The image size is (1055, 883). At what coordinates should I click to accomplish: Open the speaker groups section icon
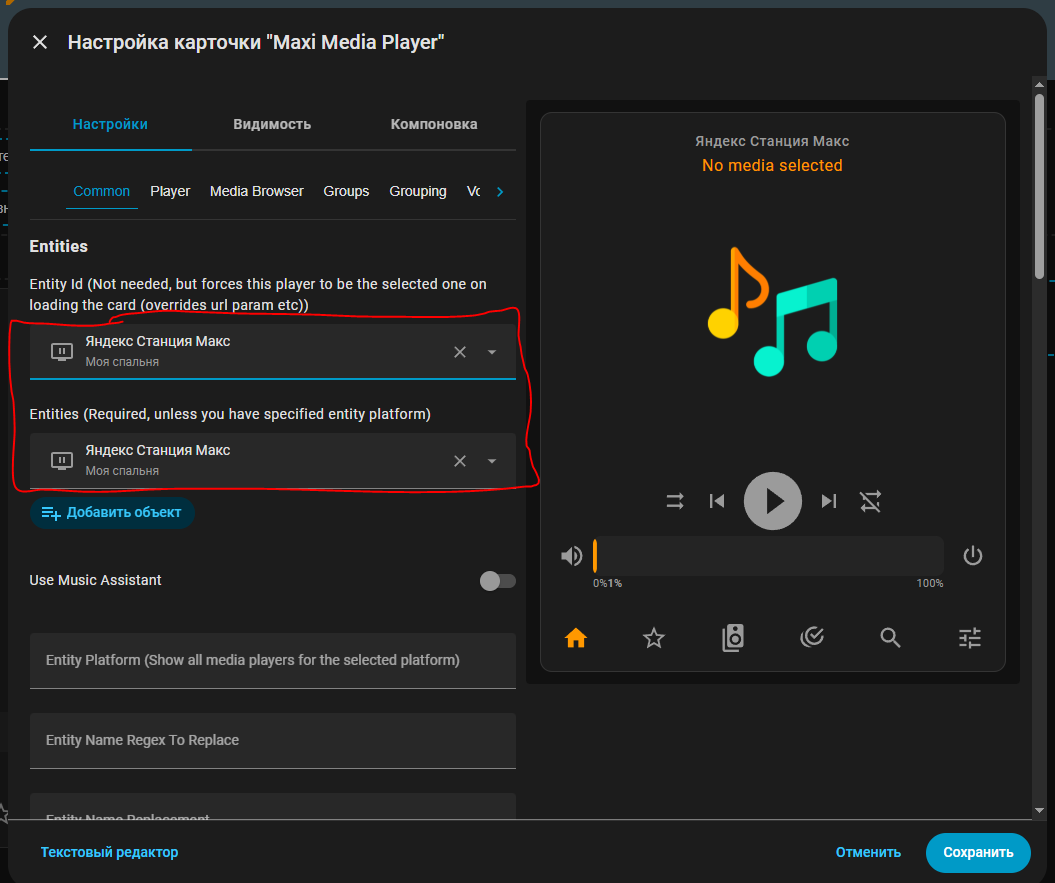(733, 637)
